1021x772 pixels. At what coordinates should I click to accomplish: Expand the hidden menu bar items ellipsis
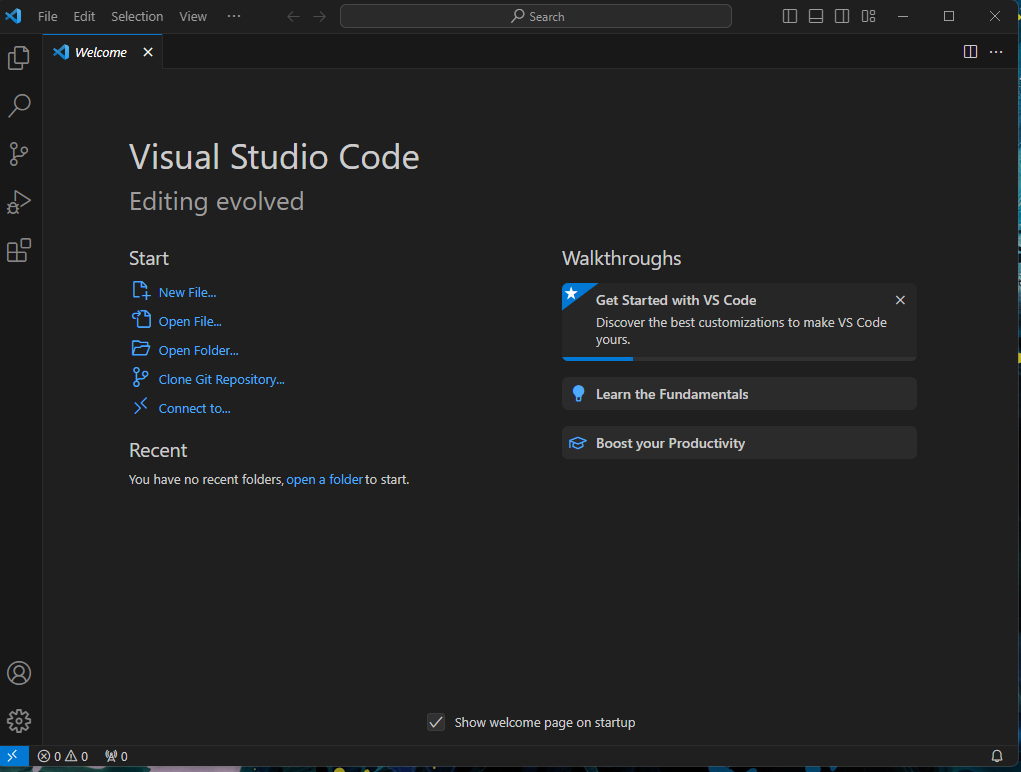[234, 16]
